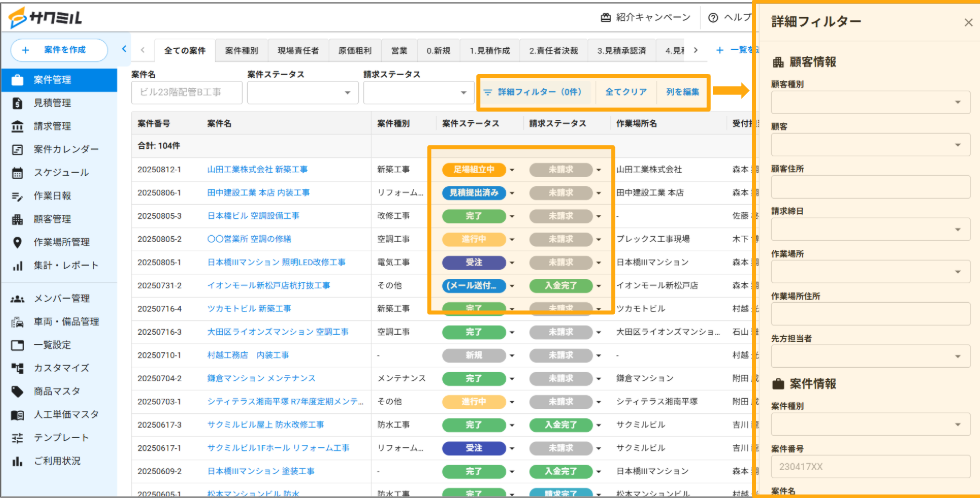Click the 請求管理 bank icon in sidebar
This screenshot has height=498, width=980.
click(17, 126)
